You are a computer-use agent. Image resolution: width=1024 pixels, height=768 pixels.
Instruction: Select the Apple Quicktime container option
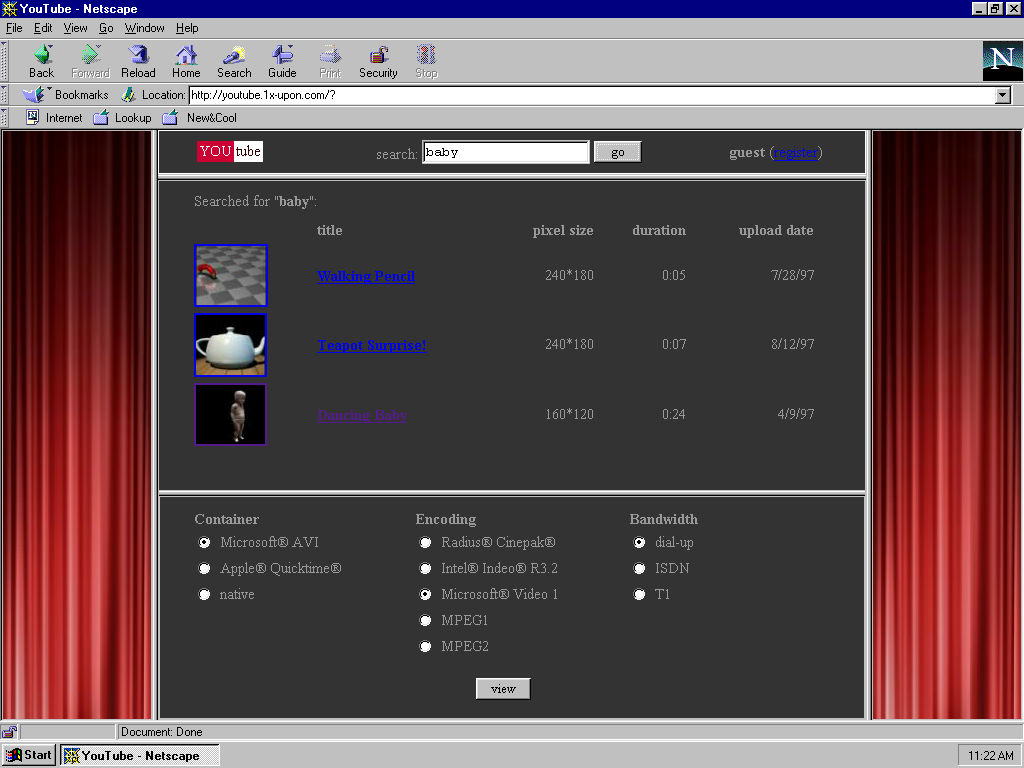(205, 569)
